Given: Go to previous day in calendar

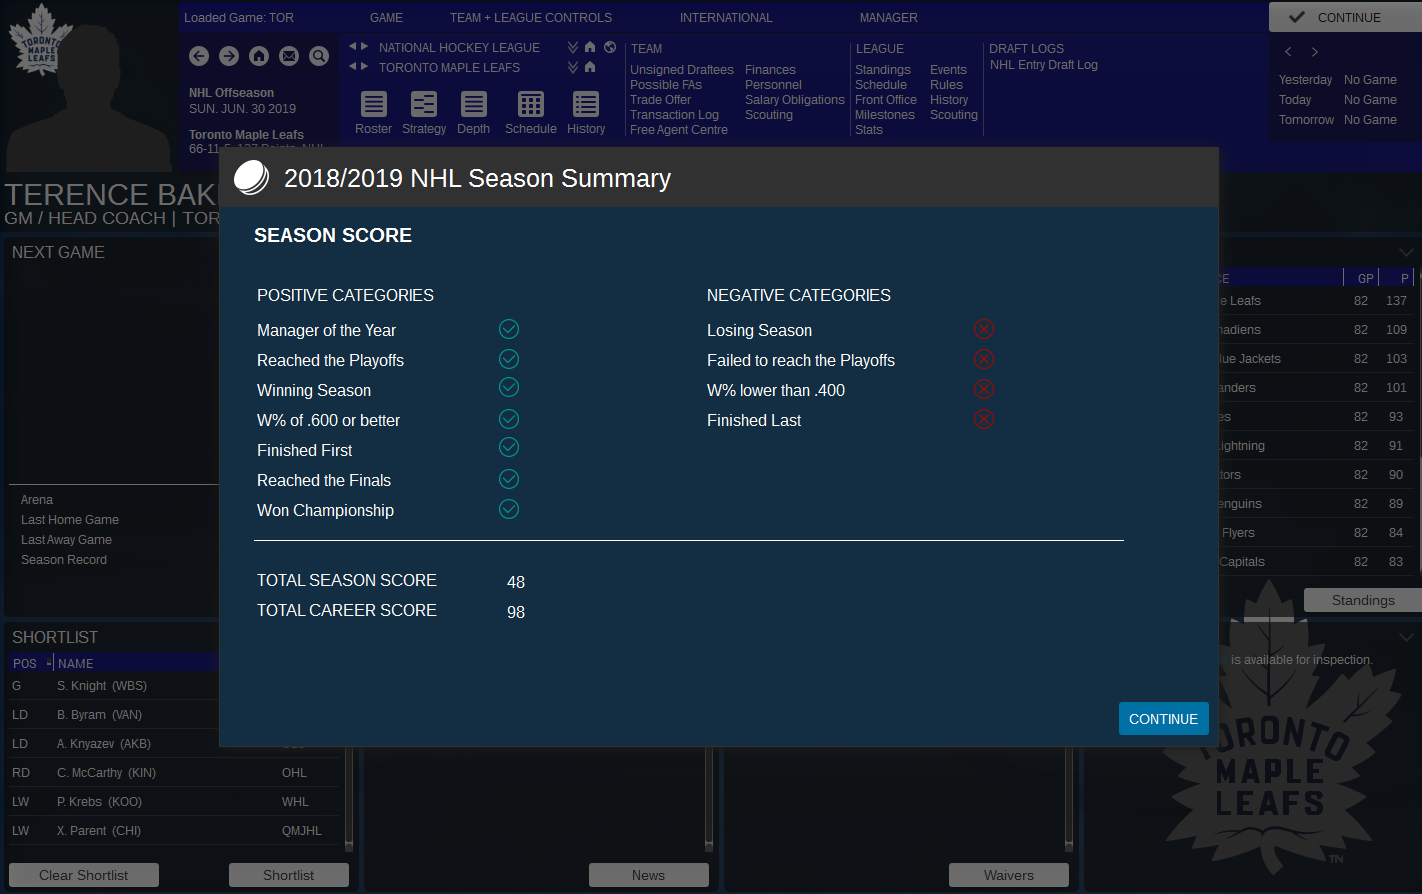Looking at the screenshot, I should [1288, 52].
